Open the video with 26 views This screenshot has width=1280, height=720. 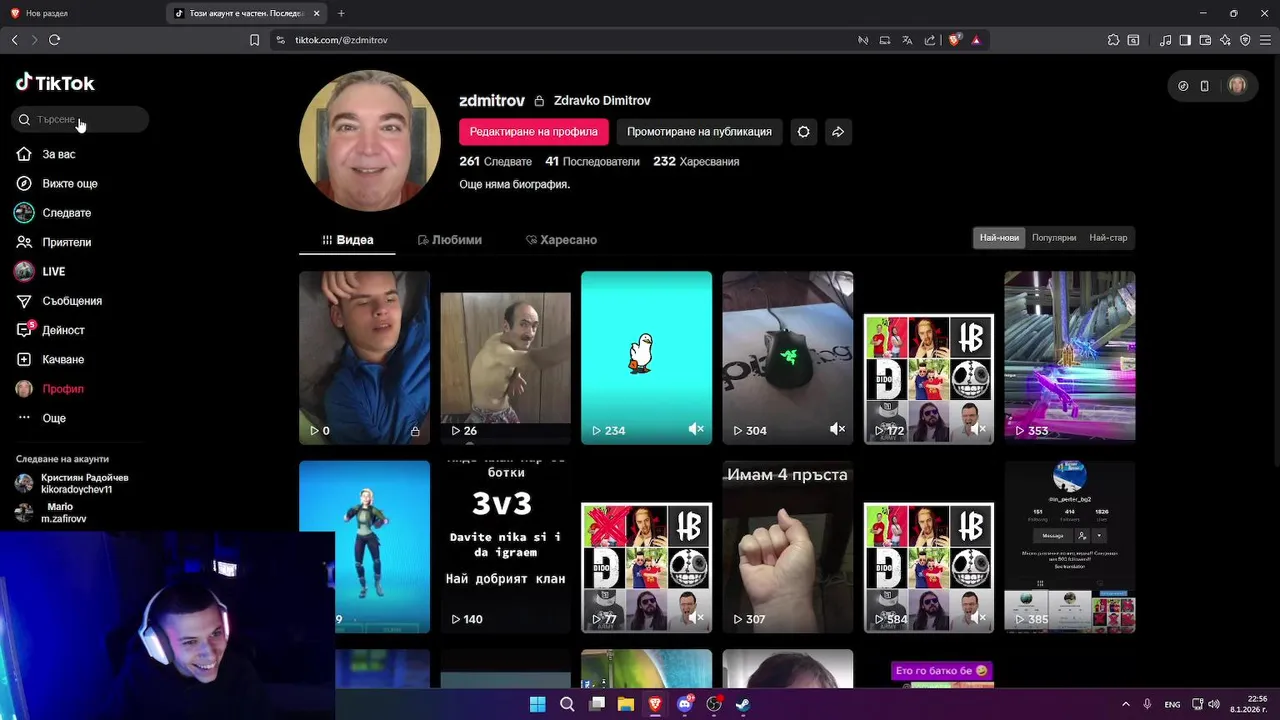(505, 358)
